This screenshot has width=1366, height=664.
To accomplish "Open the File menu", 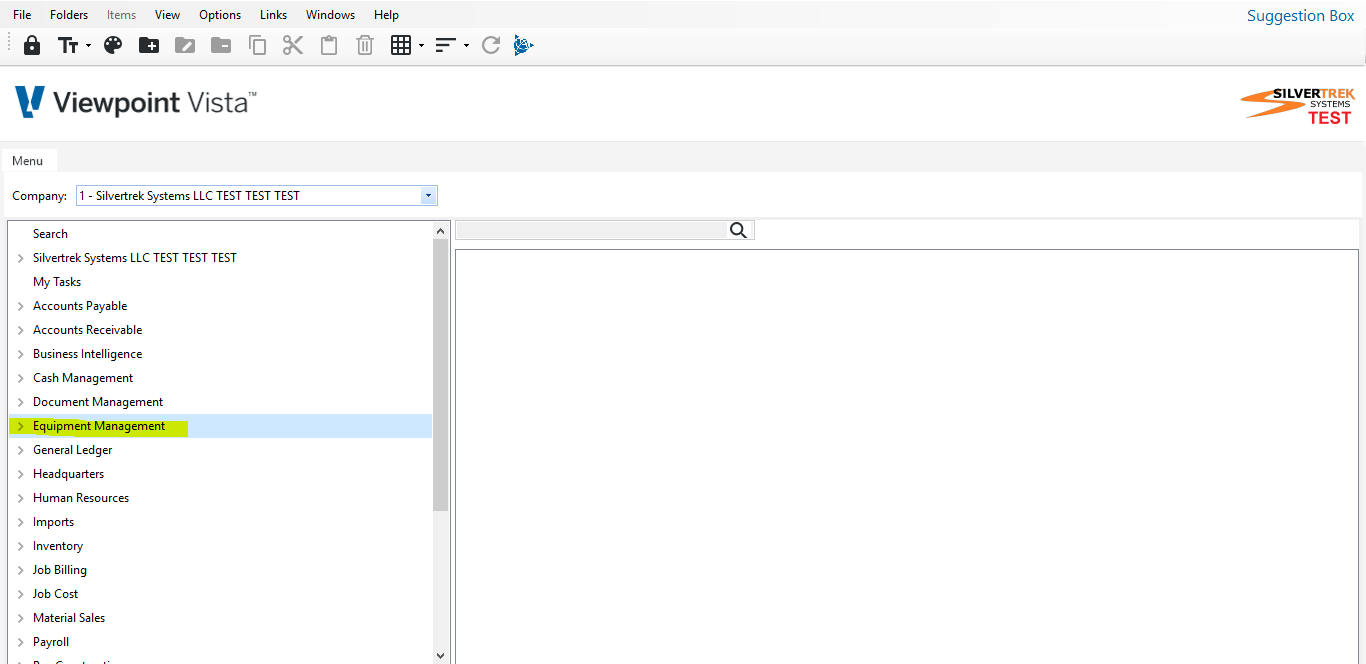I will coord(22,15).
